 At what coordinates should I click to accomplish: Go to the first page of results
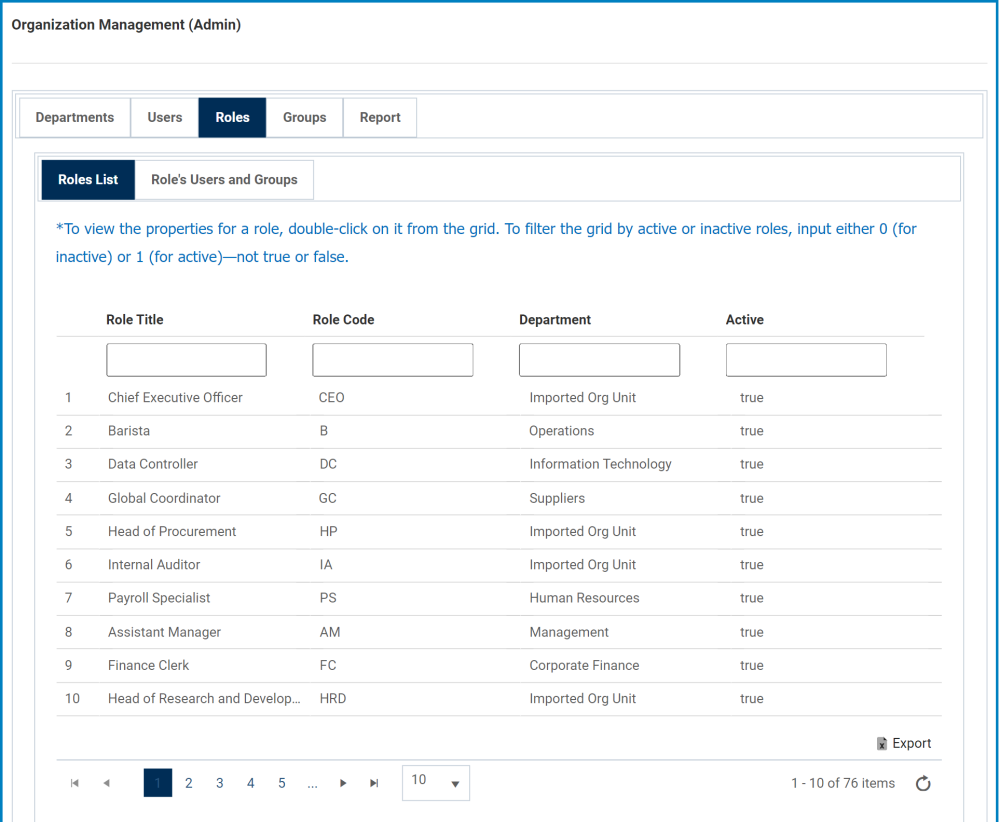[74, 783]
